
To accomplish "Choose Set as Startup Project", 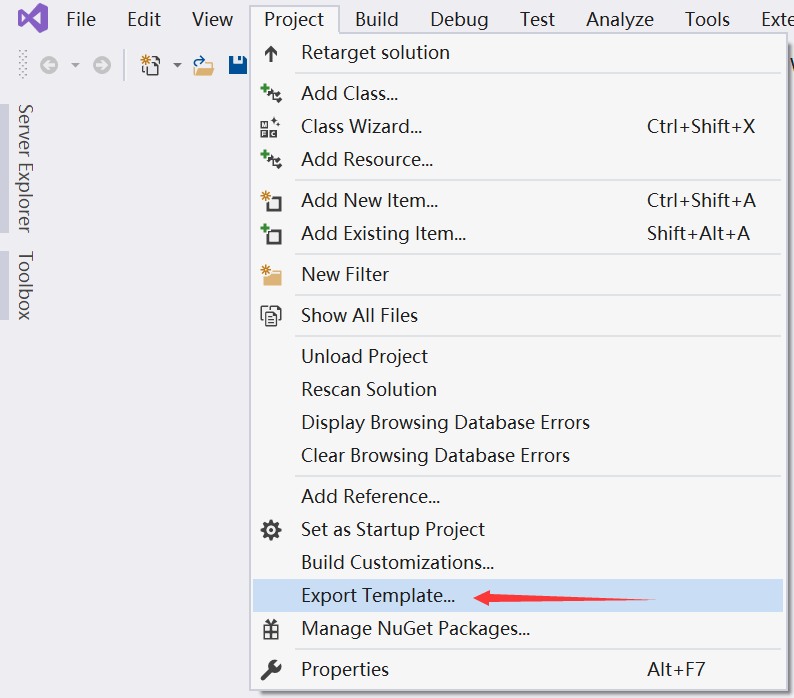I will (518, 529).
